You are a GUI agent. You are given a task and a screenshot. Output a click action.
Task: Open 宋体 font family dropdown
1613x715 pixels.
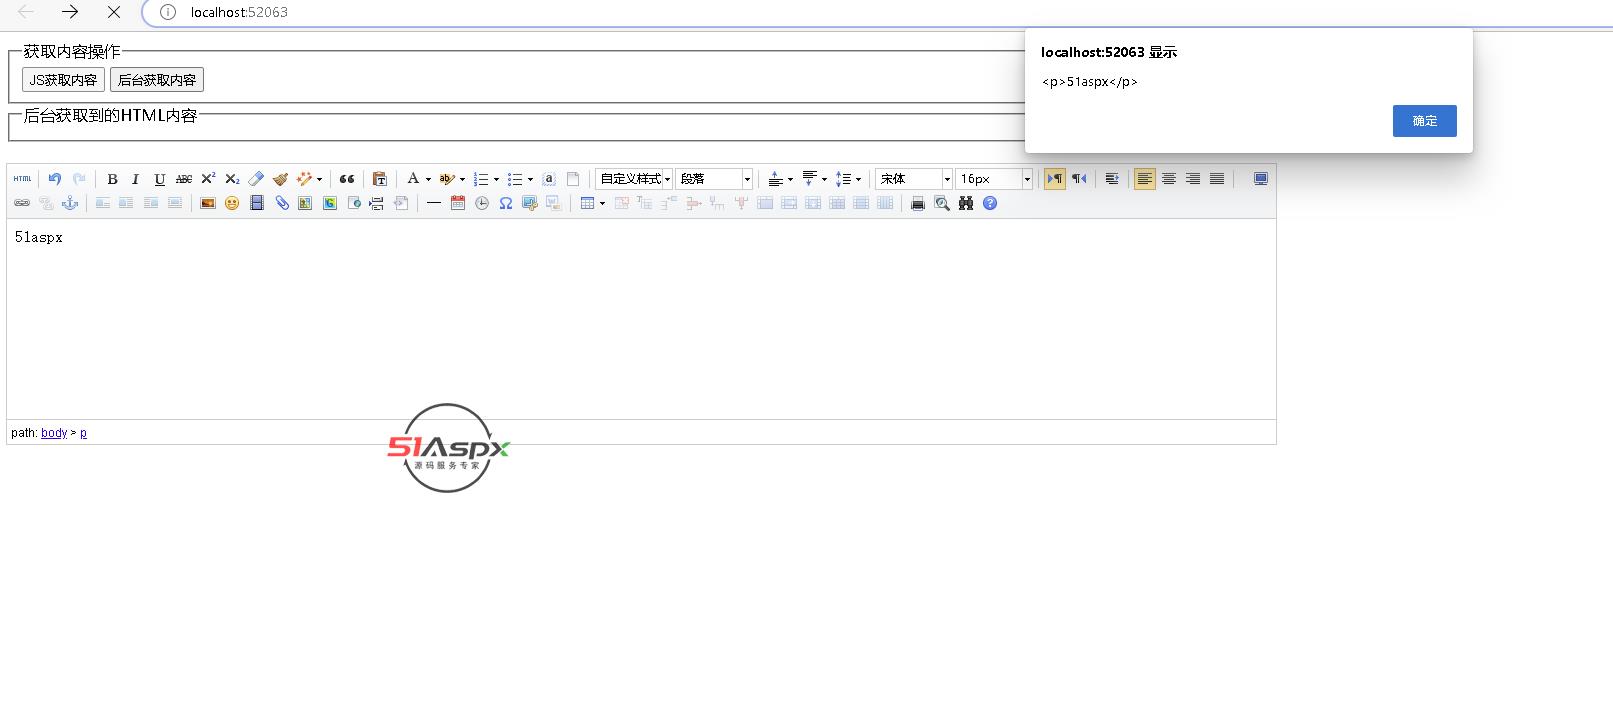(x=914, y=179)
